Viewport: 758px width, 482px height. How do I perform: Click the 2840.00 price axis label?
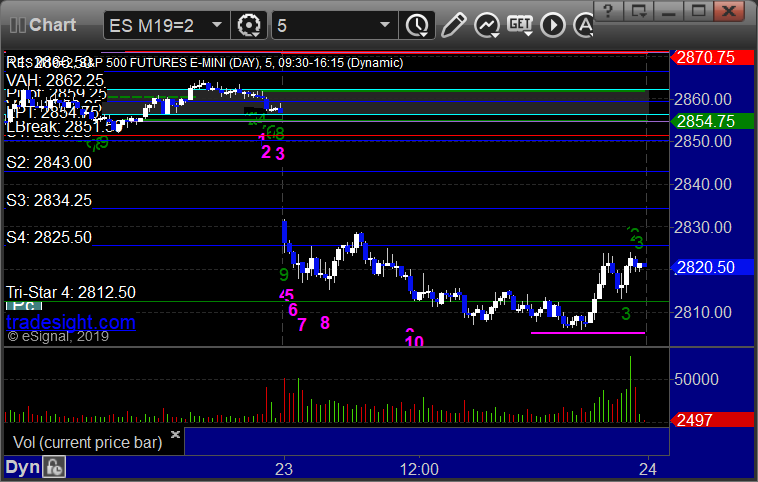pyautogui.click(x=703, y=184)
